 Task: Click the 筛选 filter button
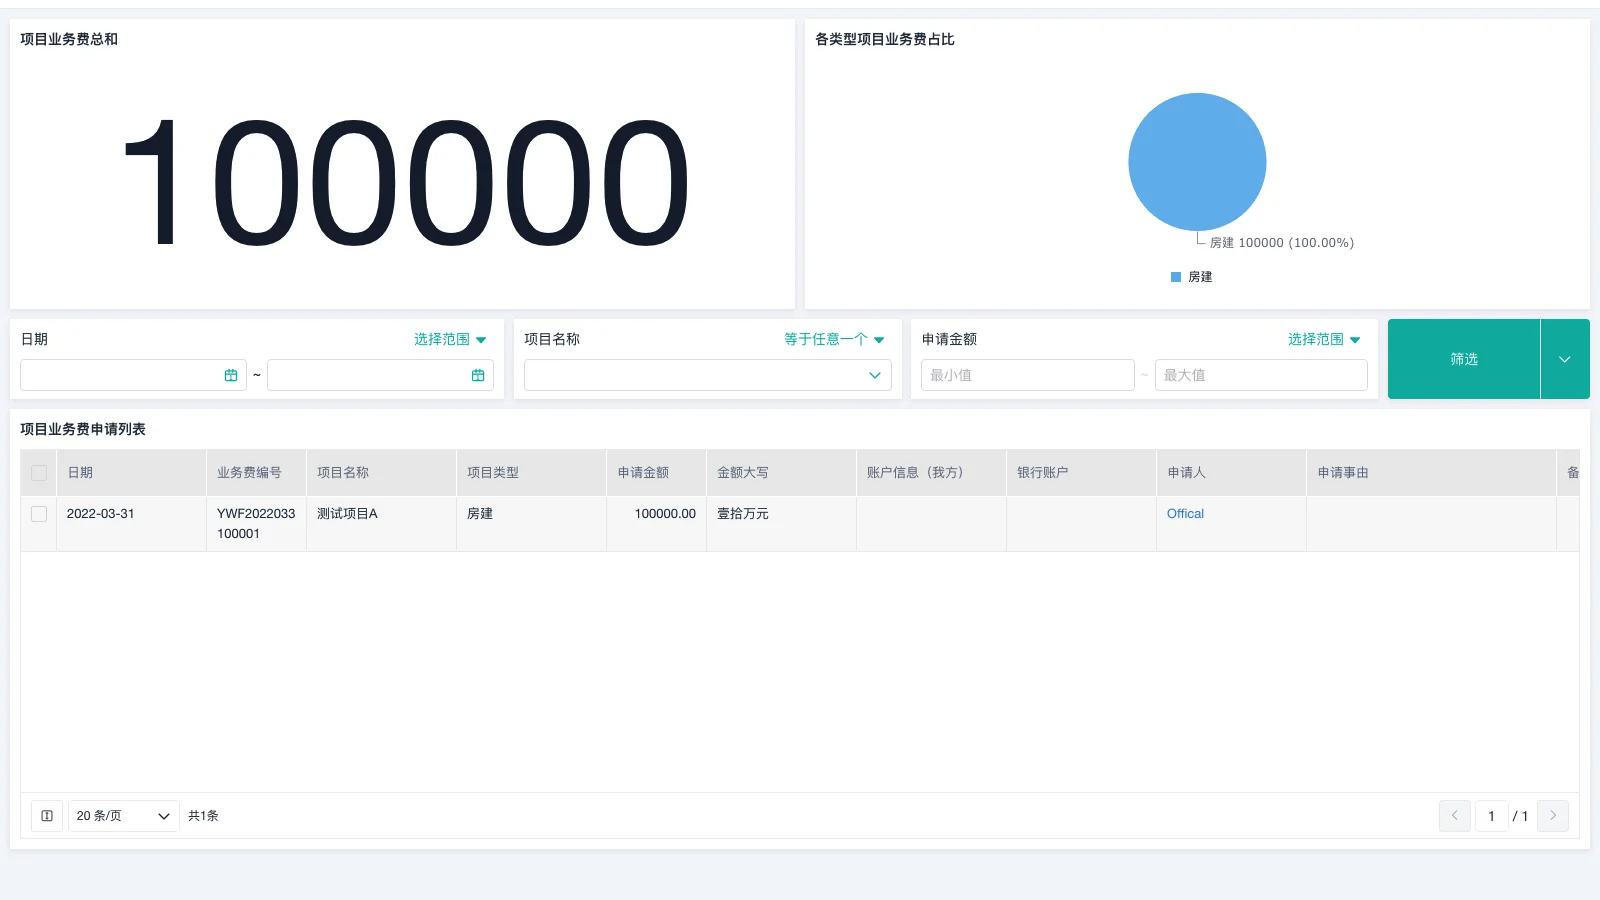point(1463,359)
